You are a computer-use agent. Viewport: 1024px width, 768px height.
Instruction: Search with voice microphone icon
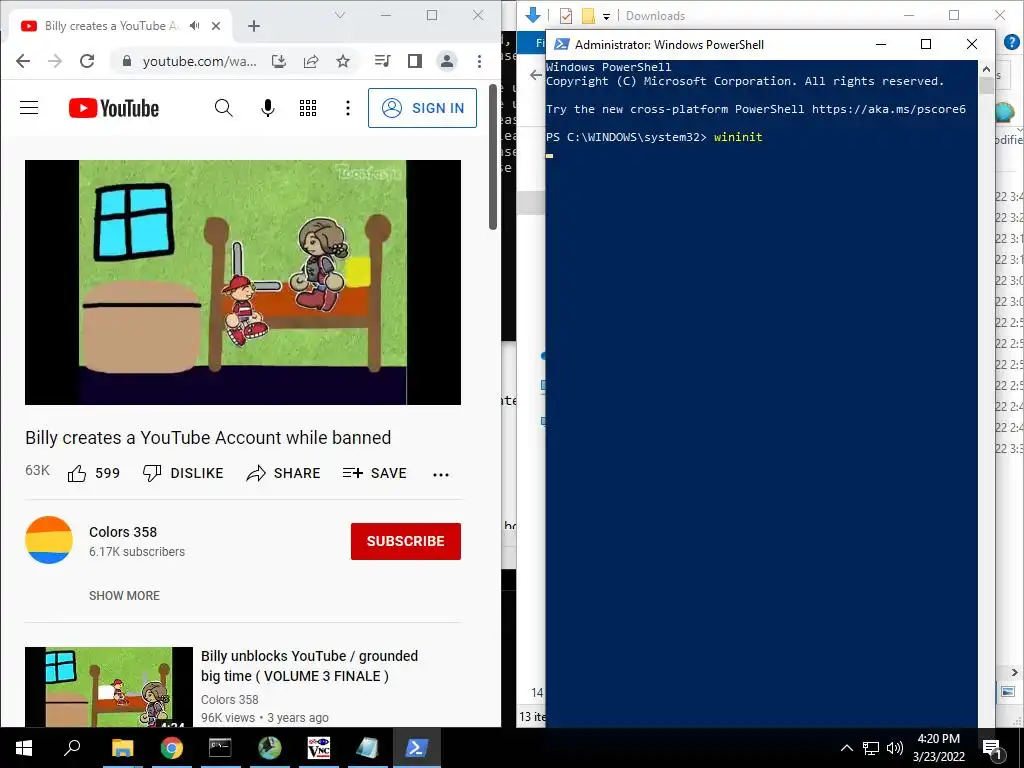[268, 108]
